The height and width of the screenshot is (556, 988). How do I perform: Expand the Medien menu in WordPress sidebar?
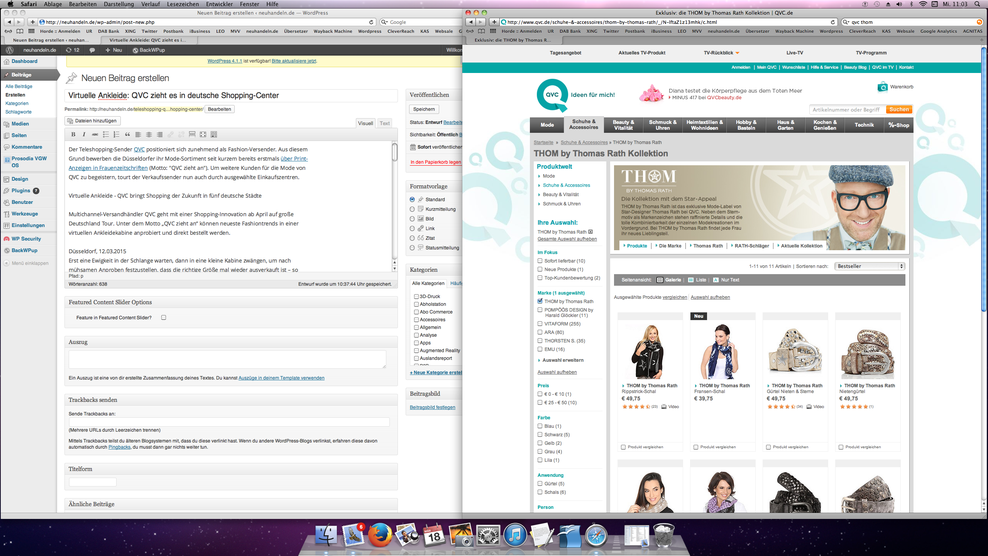pos(20,124)
